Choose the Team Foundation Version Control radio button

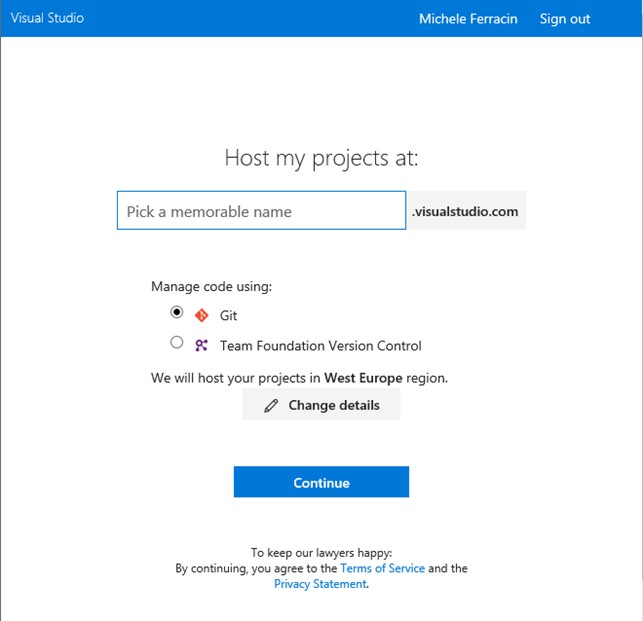click(177, 343)
